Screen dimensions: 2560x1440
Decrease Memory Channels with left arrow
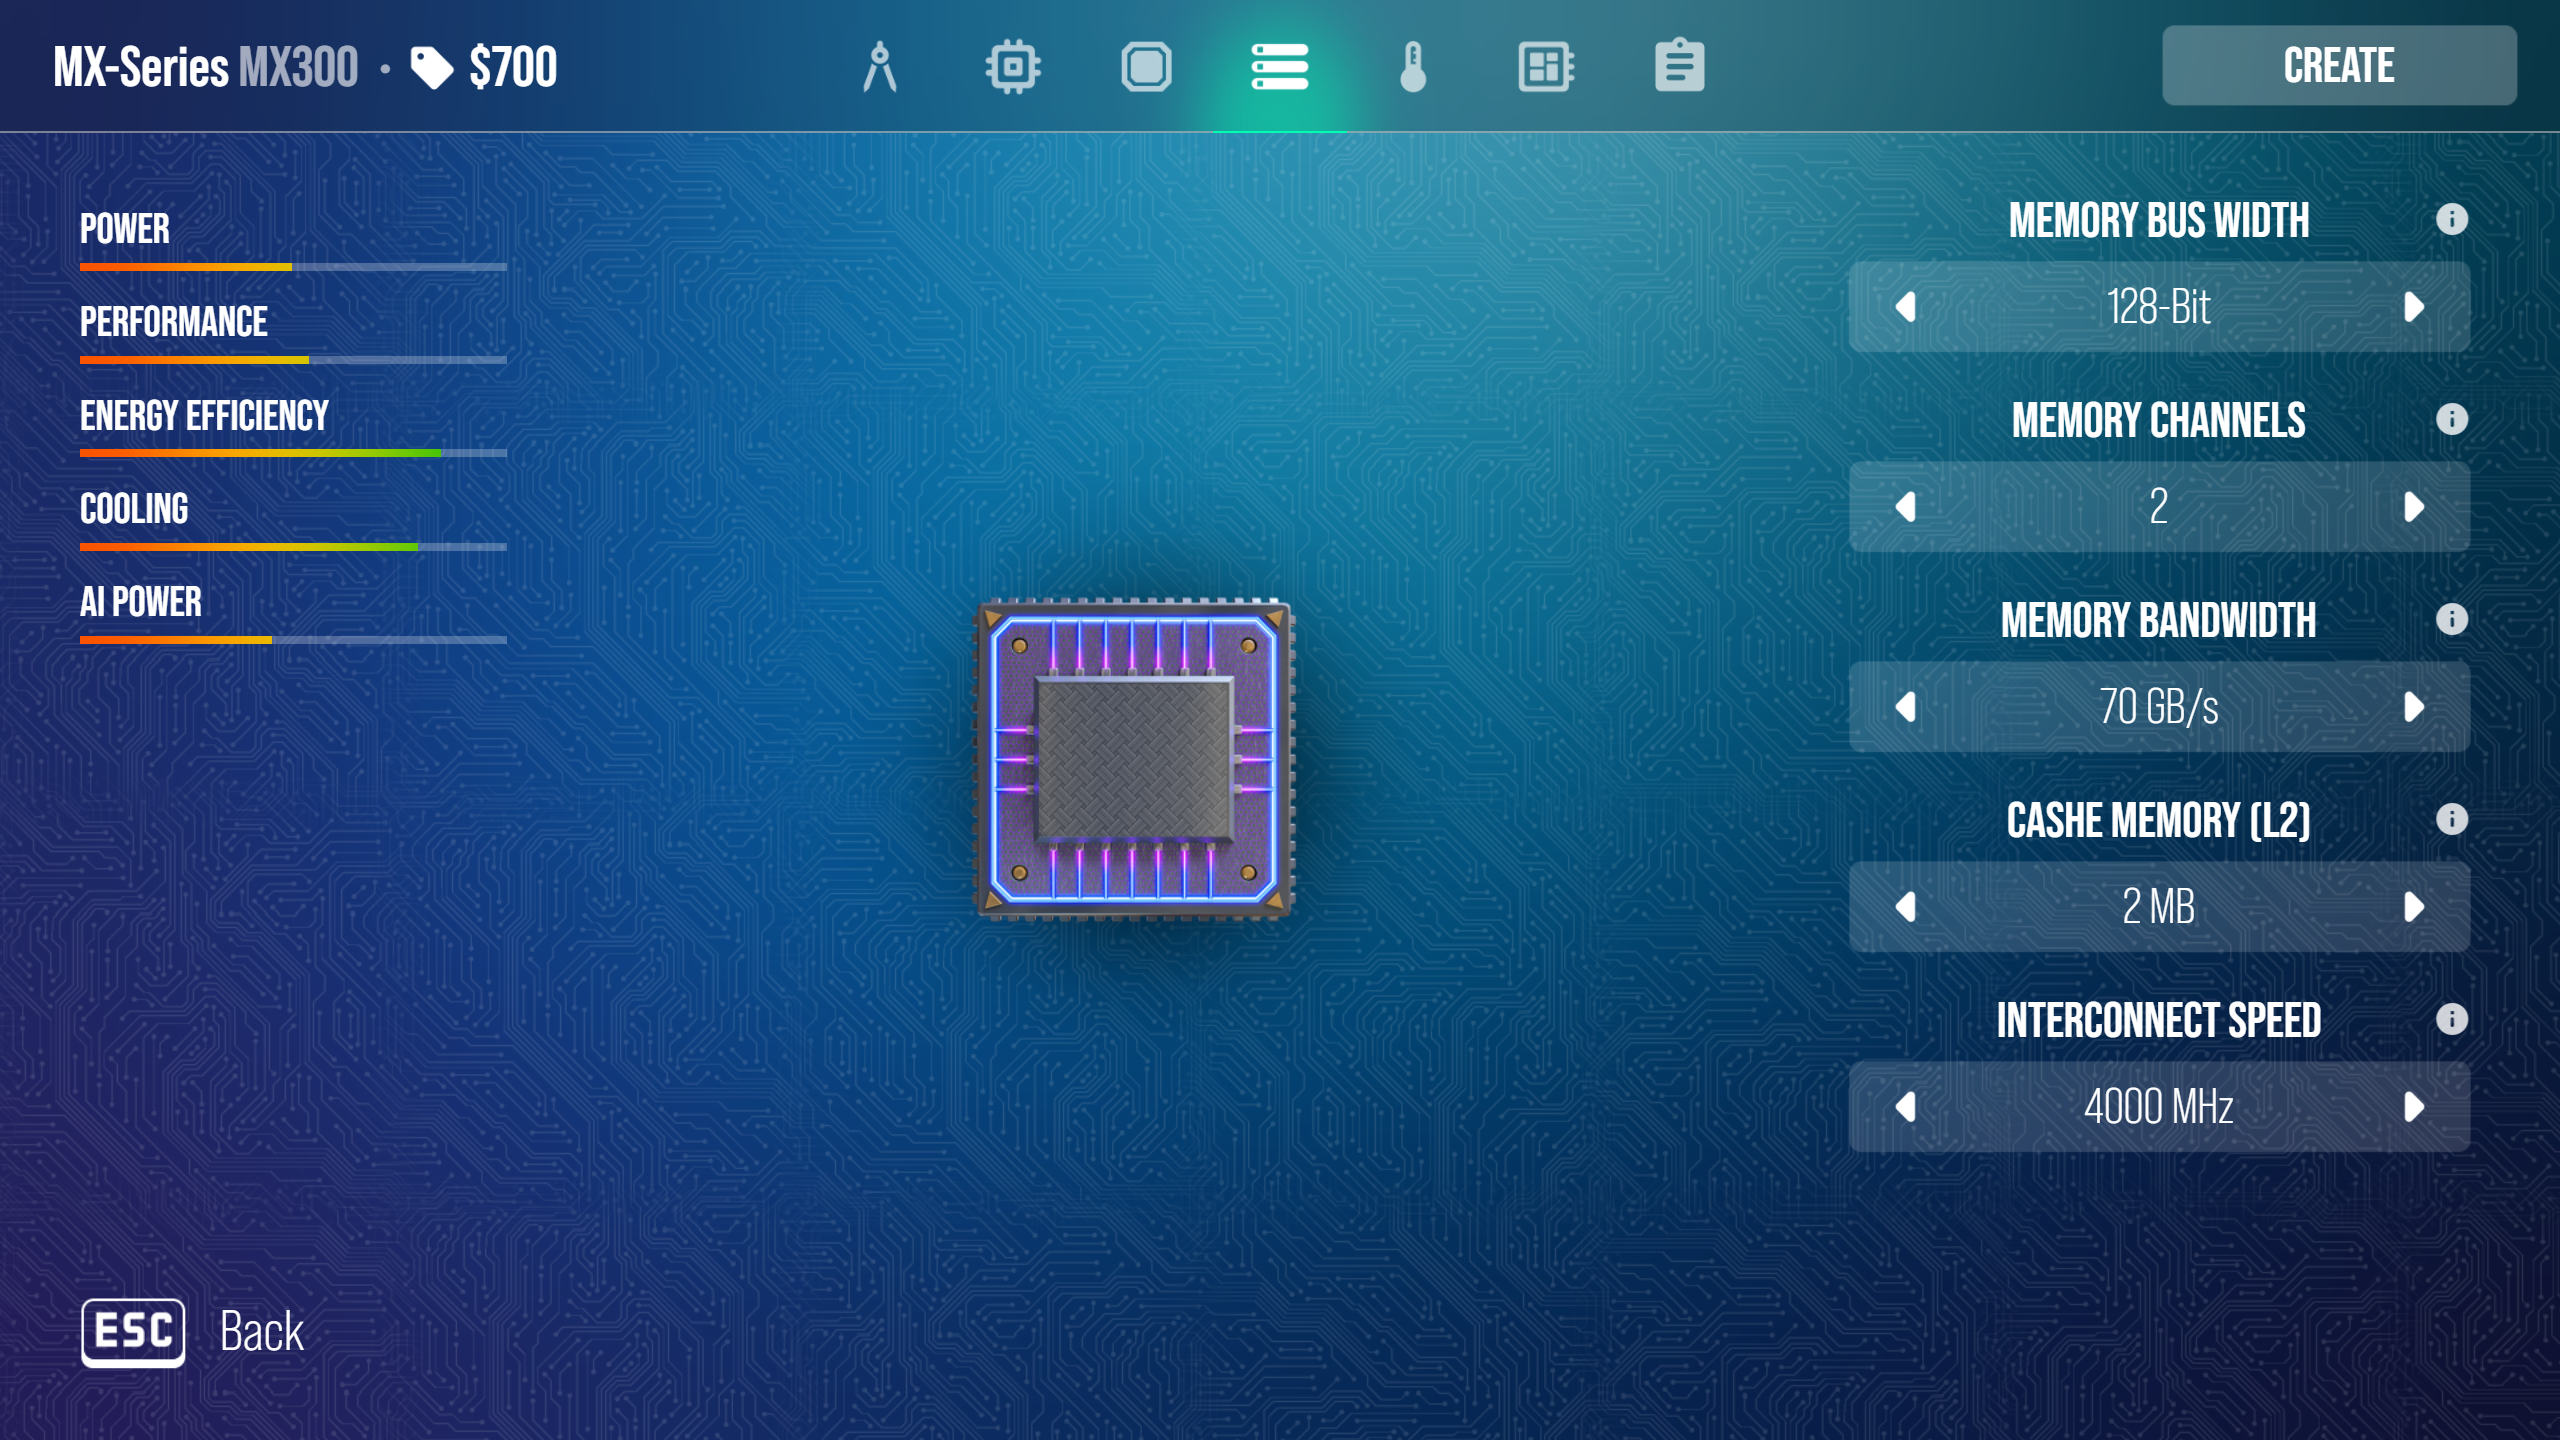pos(1906,507)
